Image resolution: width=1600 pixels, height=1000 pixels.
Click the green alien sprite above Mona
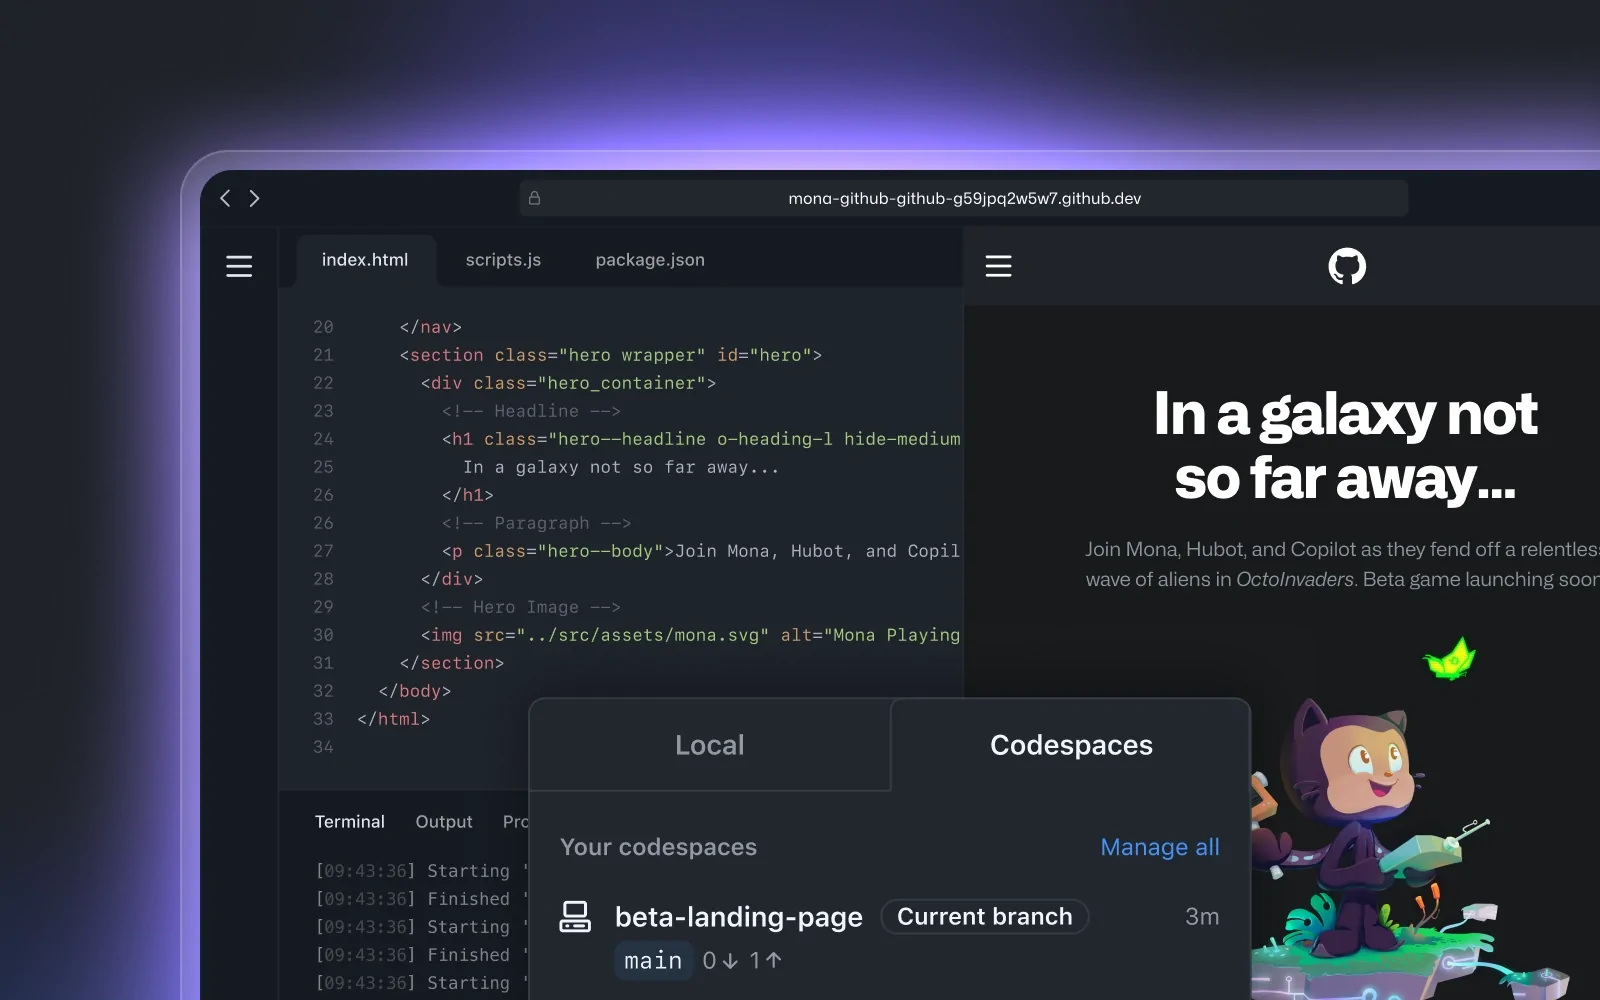1450,659
